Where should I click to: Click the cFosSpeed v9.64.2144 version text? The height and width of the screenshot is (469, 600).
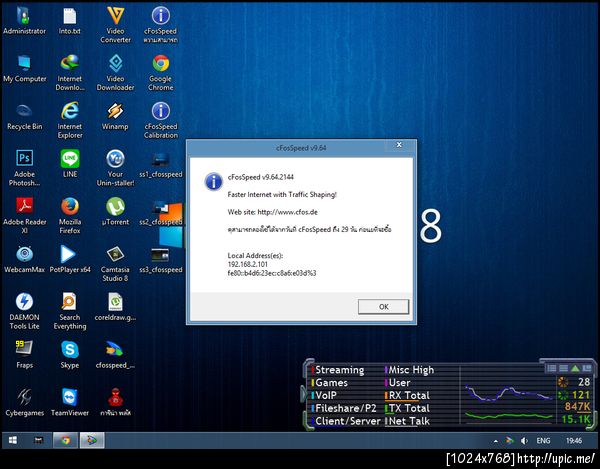click(261, 177)
